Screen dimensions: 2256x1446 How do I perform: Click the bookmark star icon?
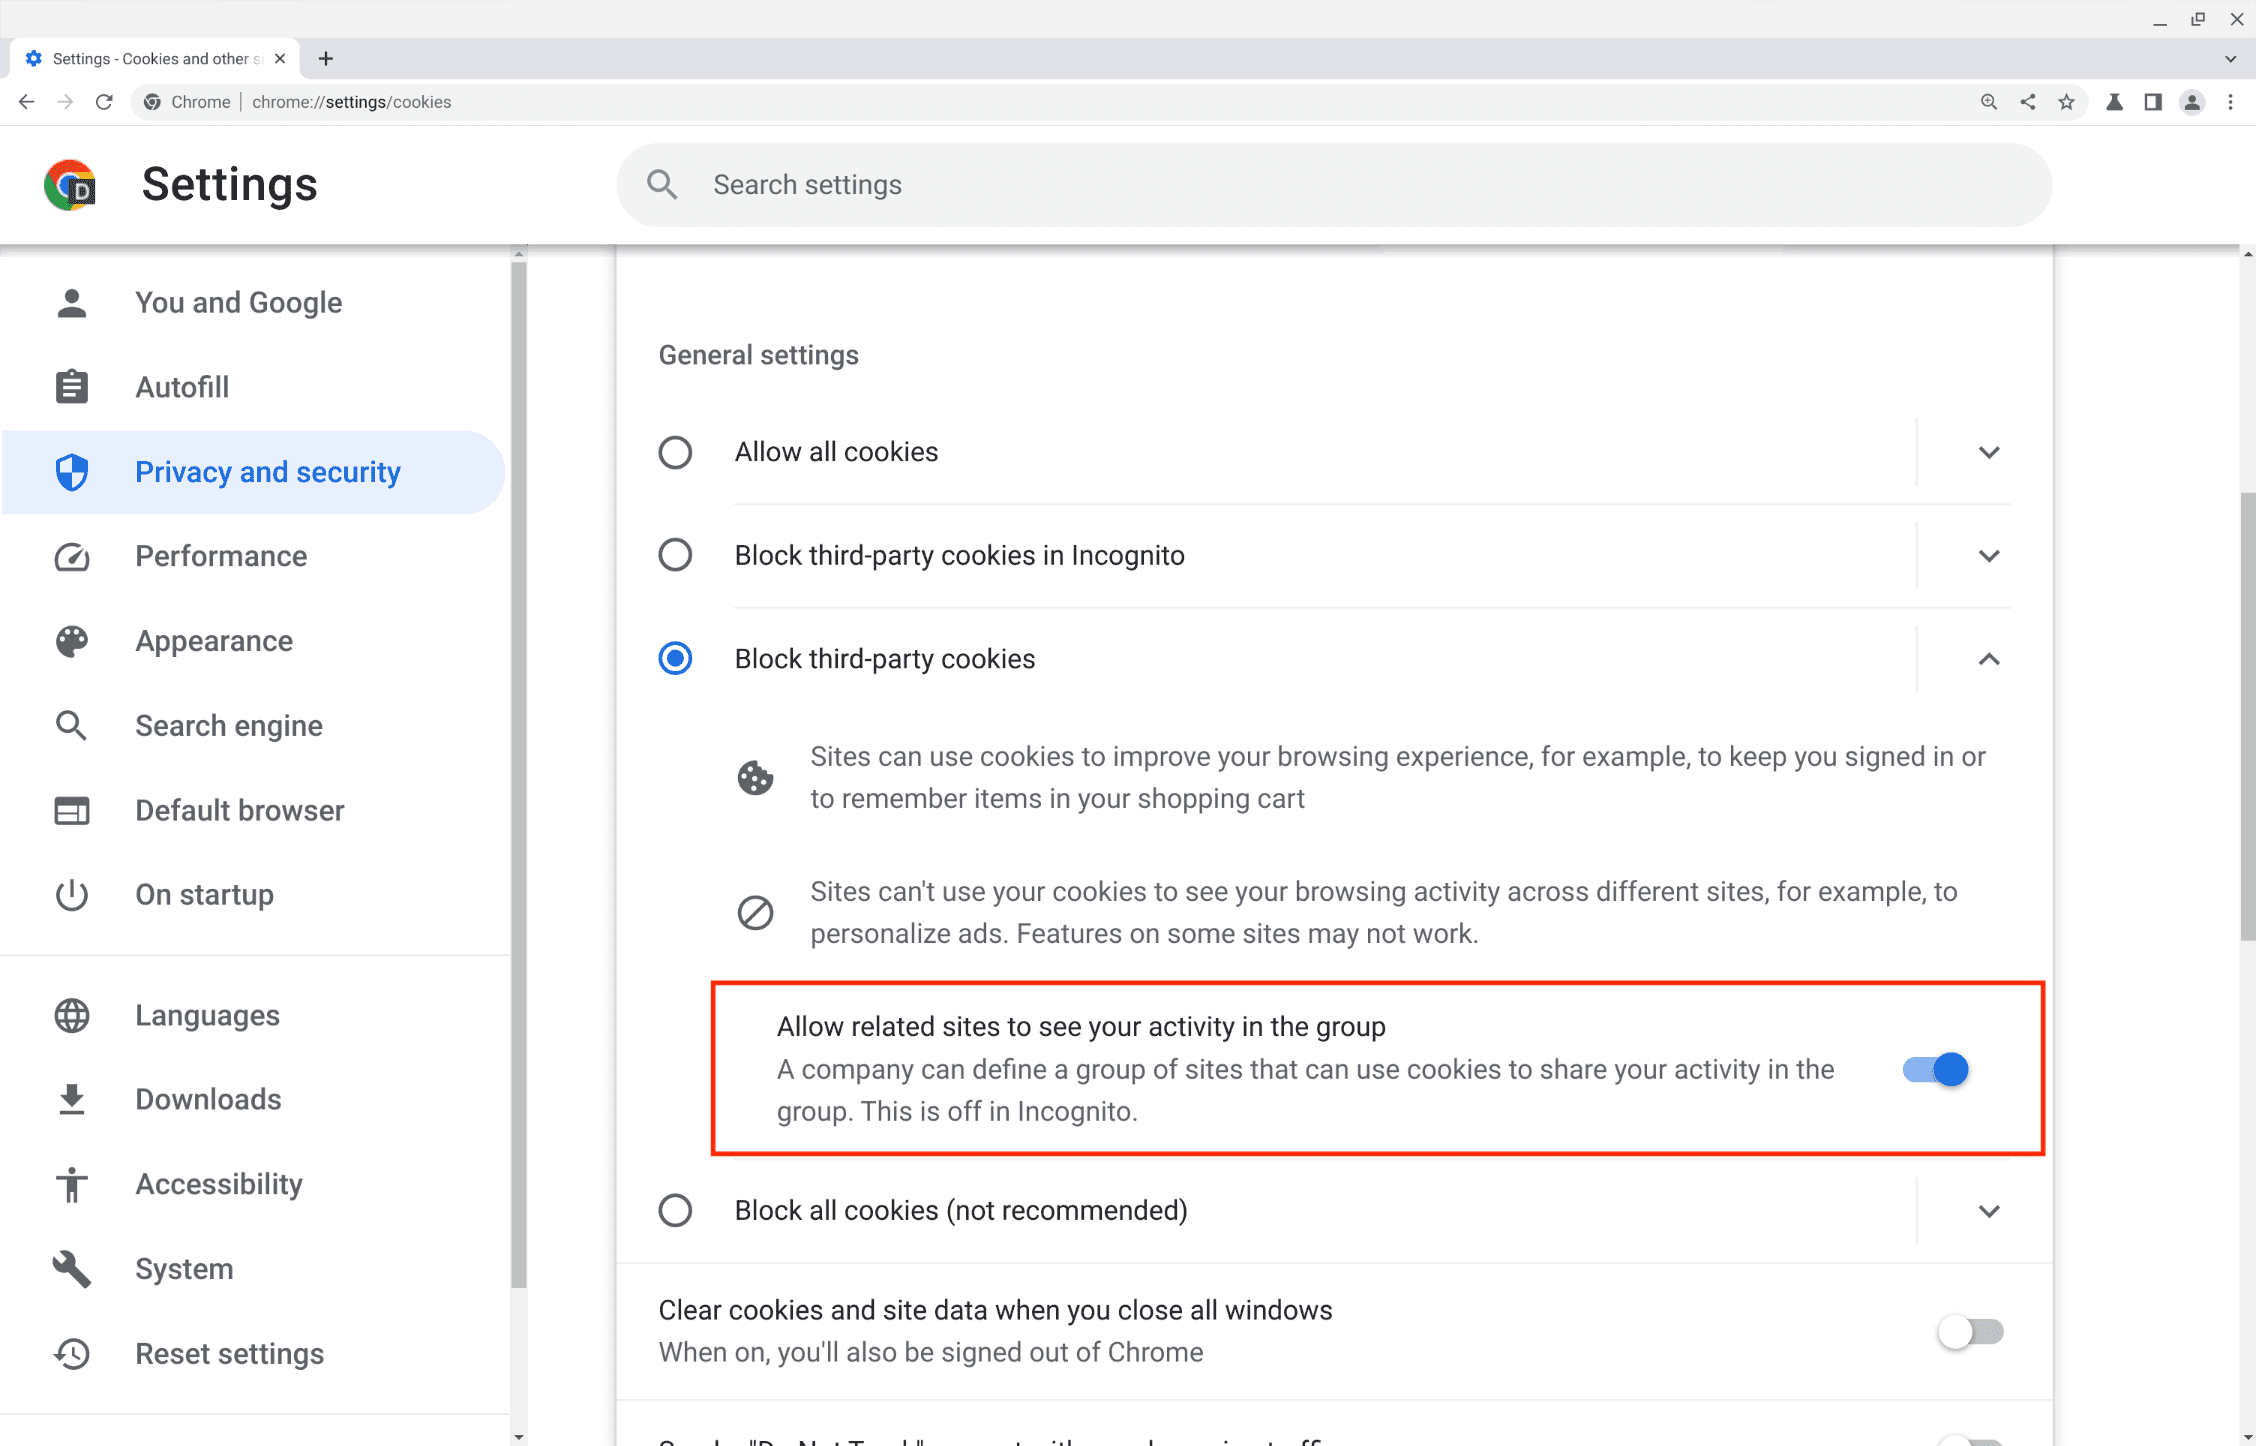2066,102
